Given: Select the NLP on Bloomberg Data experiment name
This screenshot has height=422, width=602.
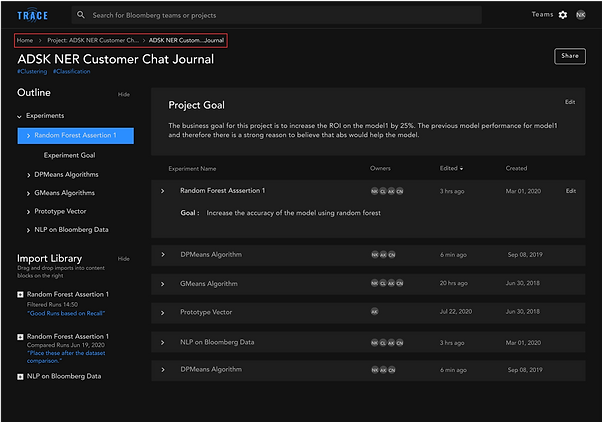Looking at the screenshot, I should point(217,342).
